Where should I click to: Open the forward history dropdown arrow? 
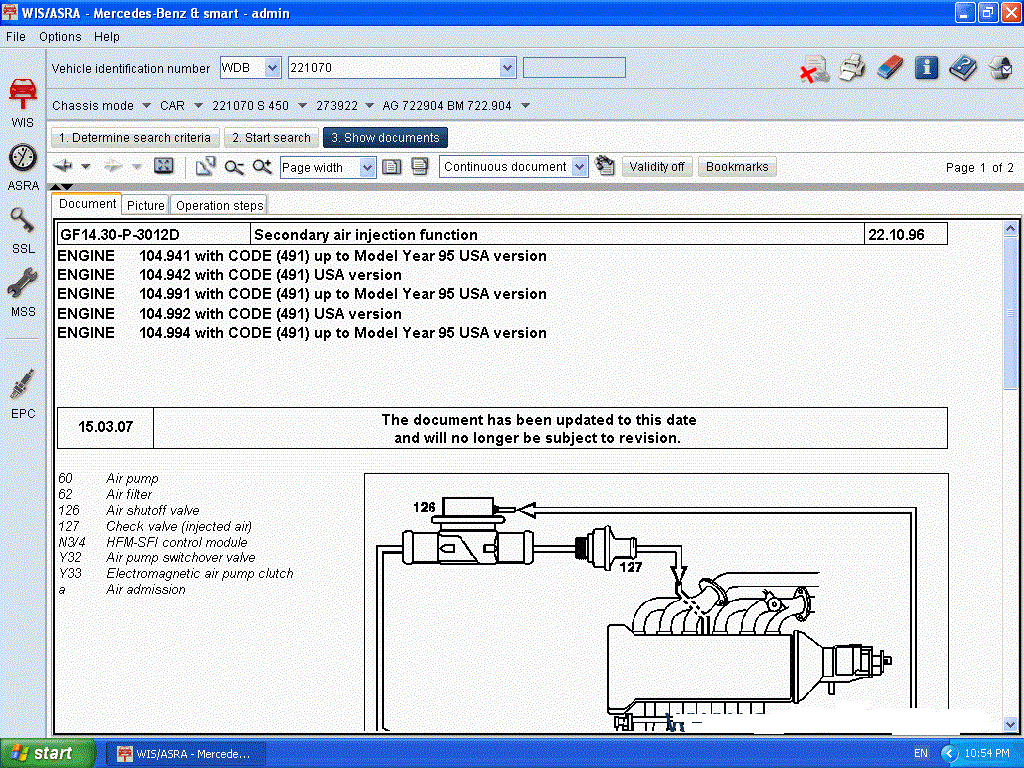coord(136,167)
